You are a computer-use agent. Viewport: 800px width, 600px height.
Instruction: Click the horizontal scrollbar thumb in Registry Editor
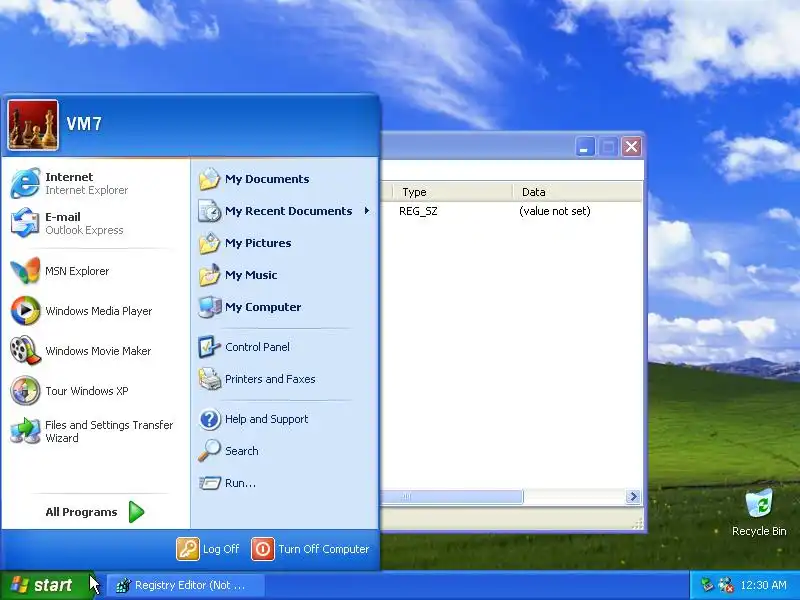point(452,496)
